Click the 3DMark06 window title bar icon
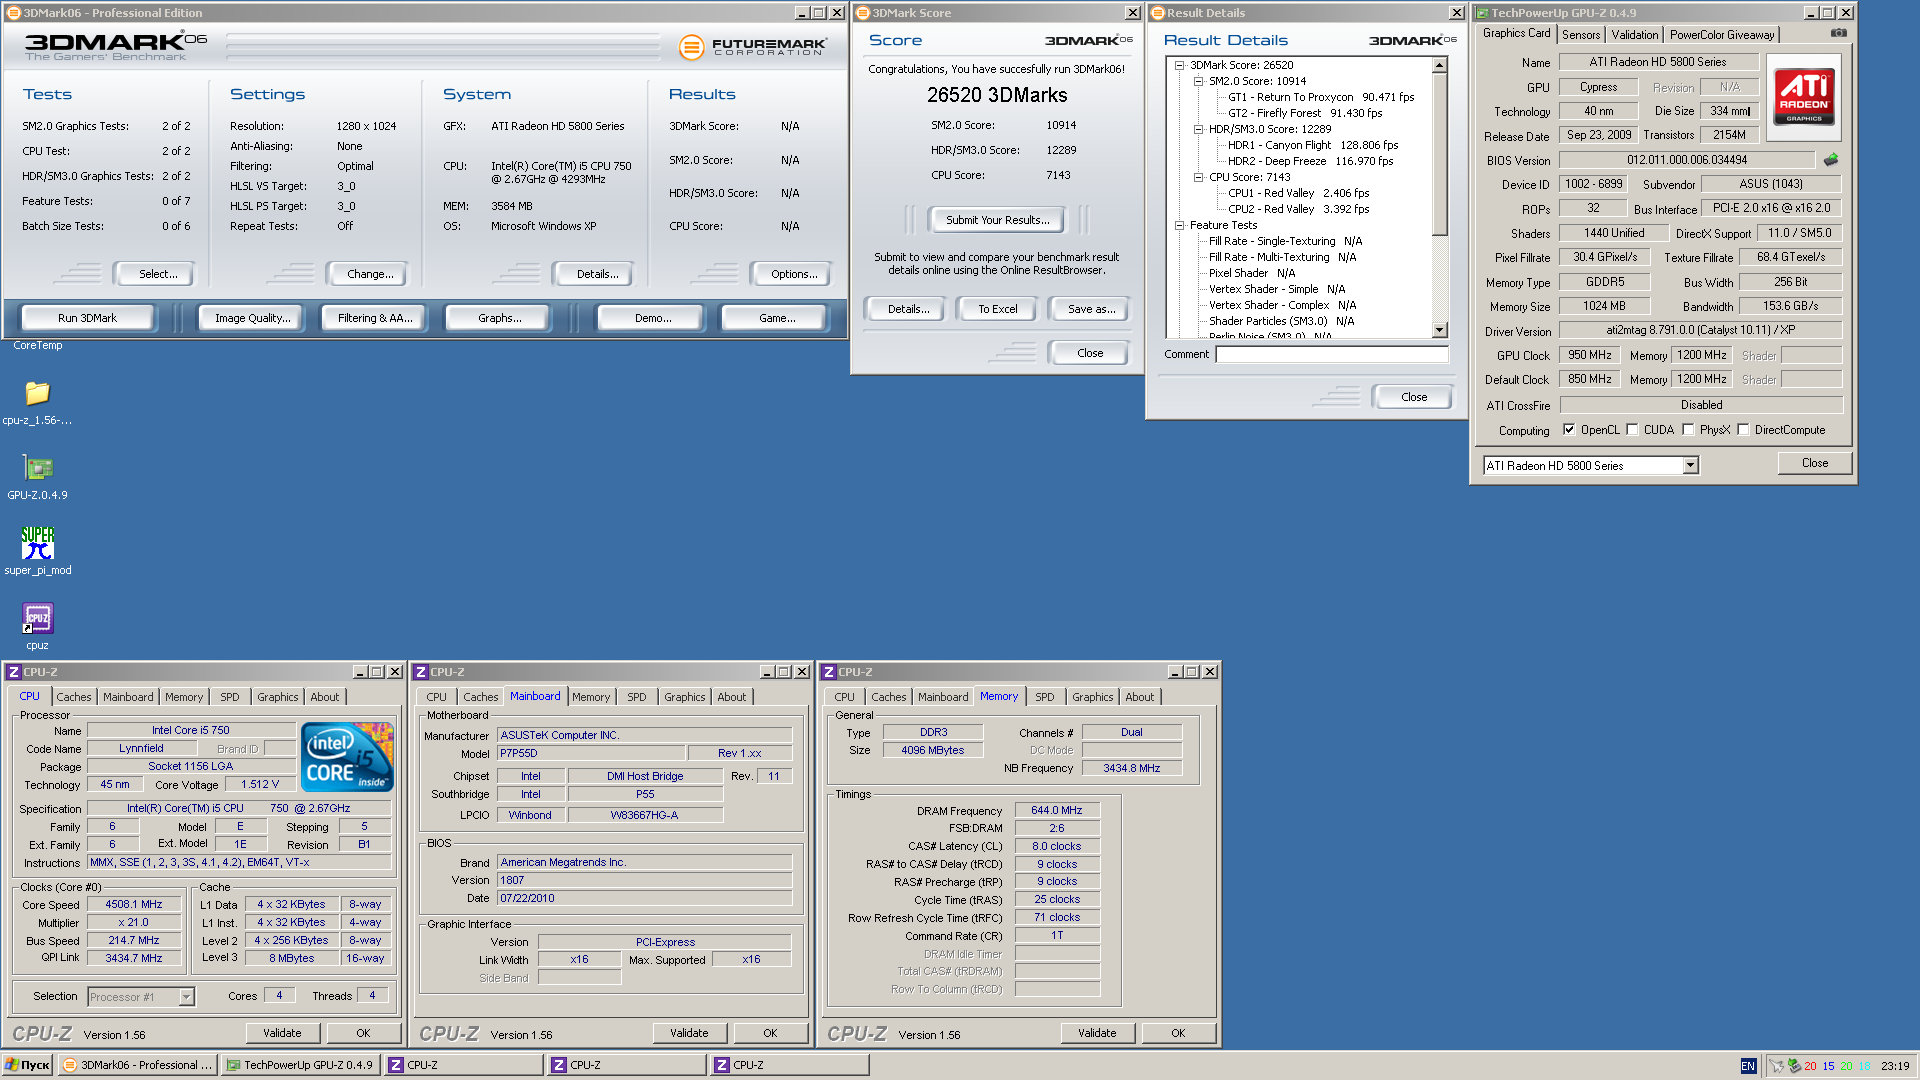Image resolution: width=1920 pixels, height=1080 pixels. tap(14, 13)
